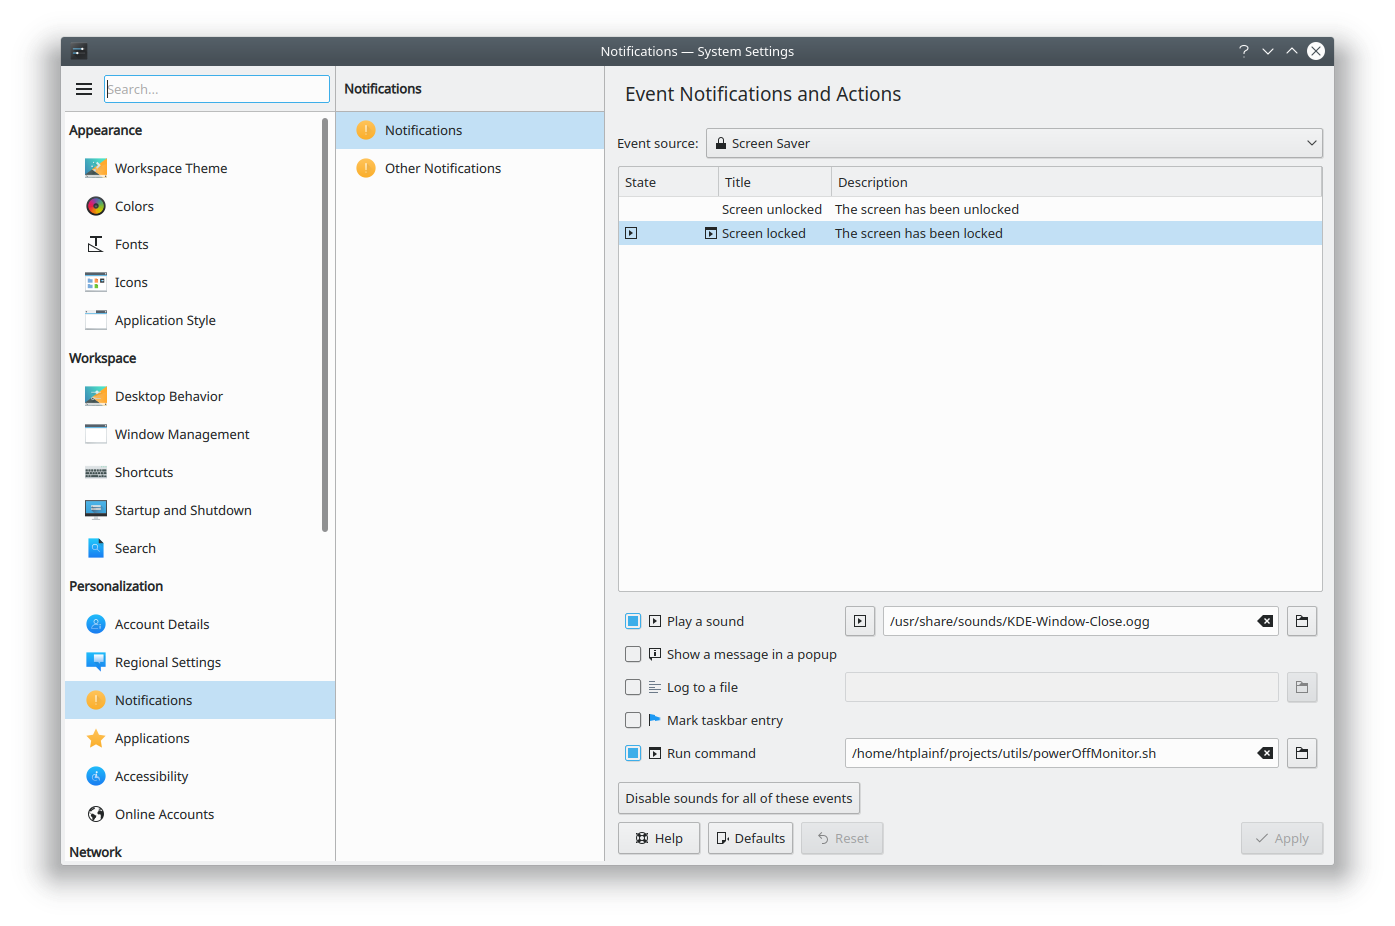
Task: Click the play state icon of Screen locked row
Action: (x=631, y=233)
